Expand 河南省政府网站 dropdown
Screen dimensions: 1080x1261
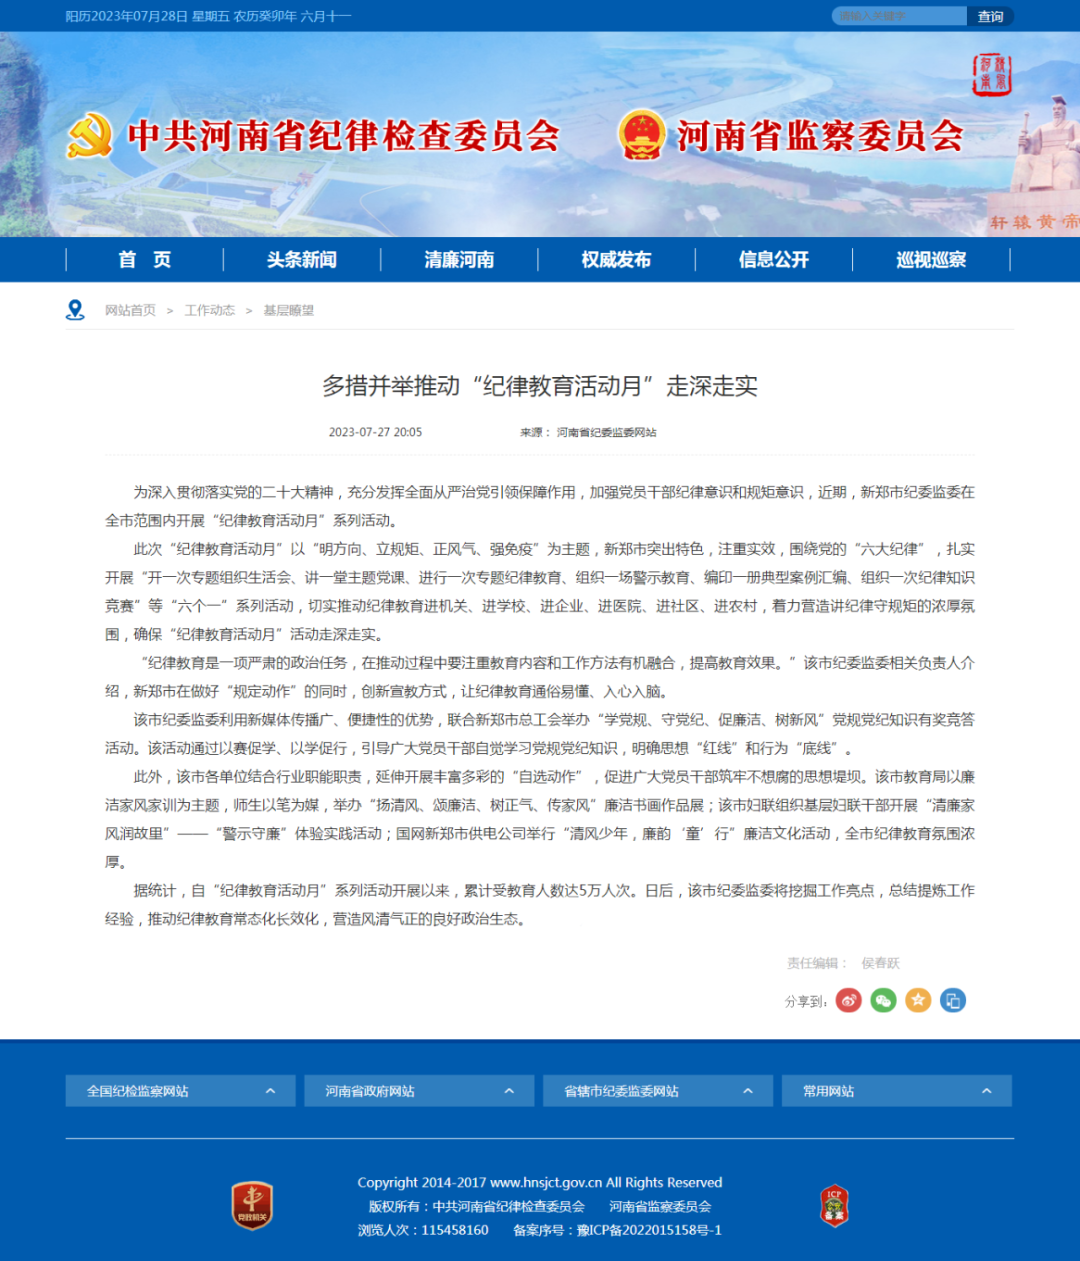point(419,1091)
